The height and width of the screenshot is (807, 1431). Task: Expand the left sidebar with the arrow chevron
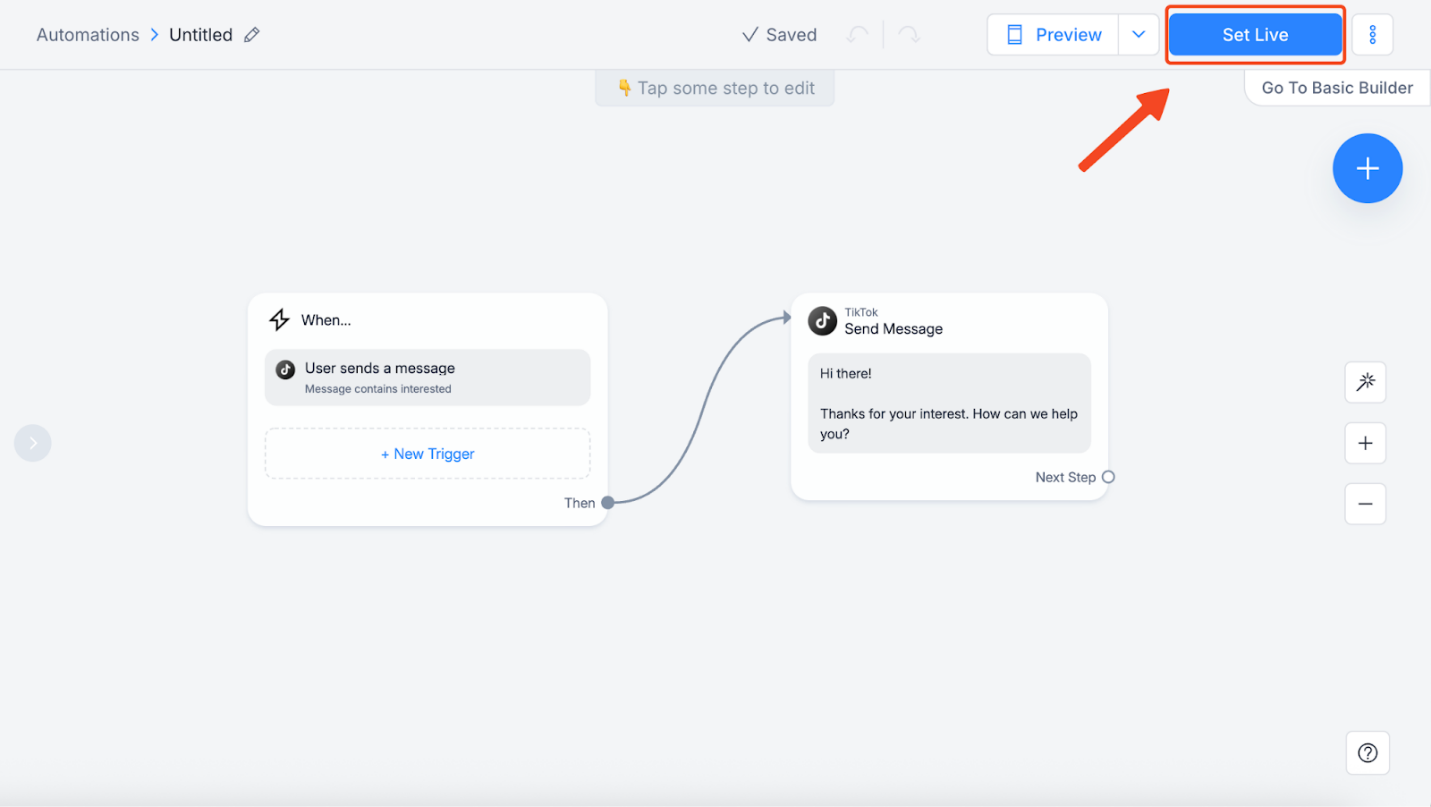tap(32, 442)
